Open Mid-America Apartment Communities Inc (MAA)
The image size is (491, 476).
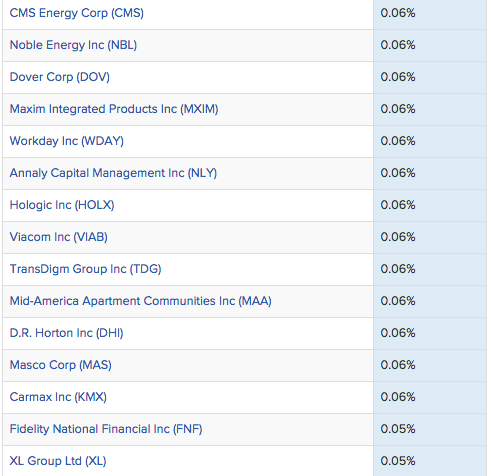[x=141, y=301]
